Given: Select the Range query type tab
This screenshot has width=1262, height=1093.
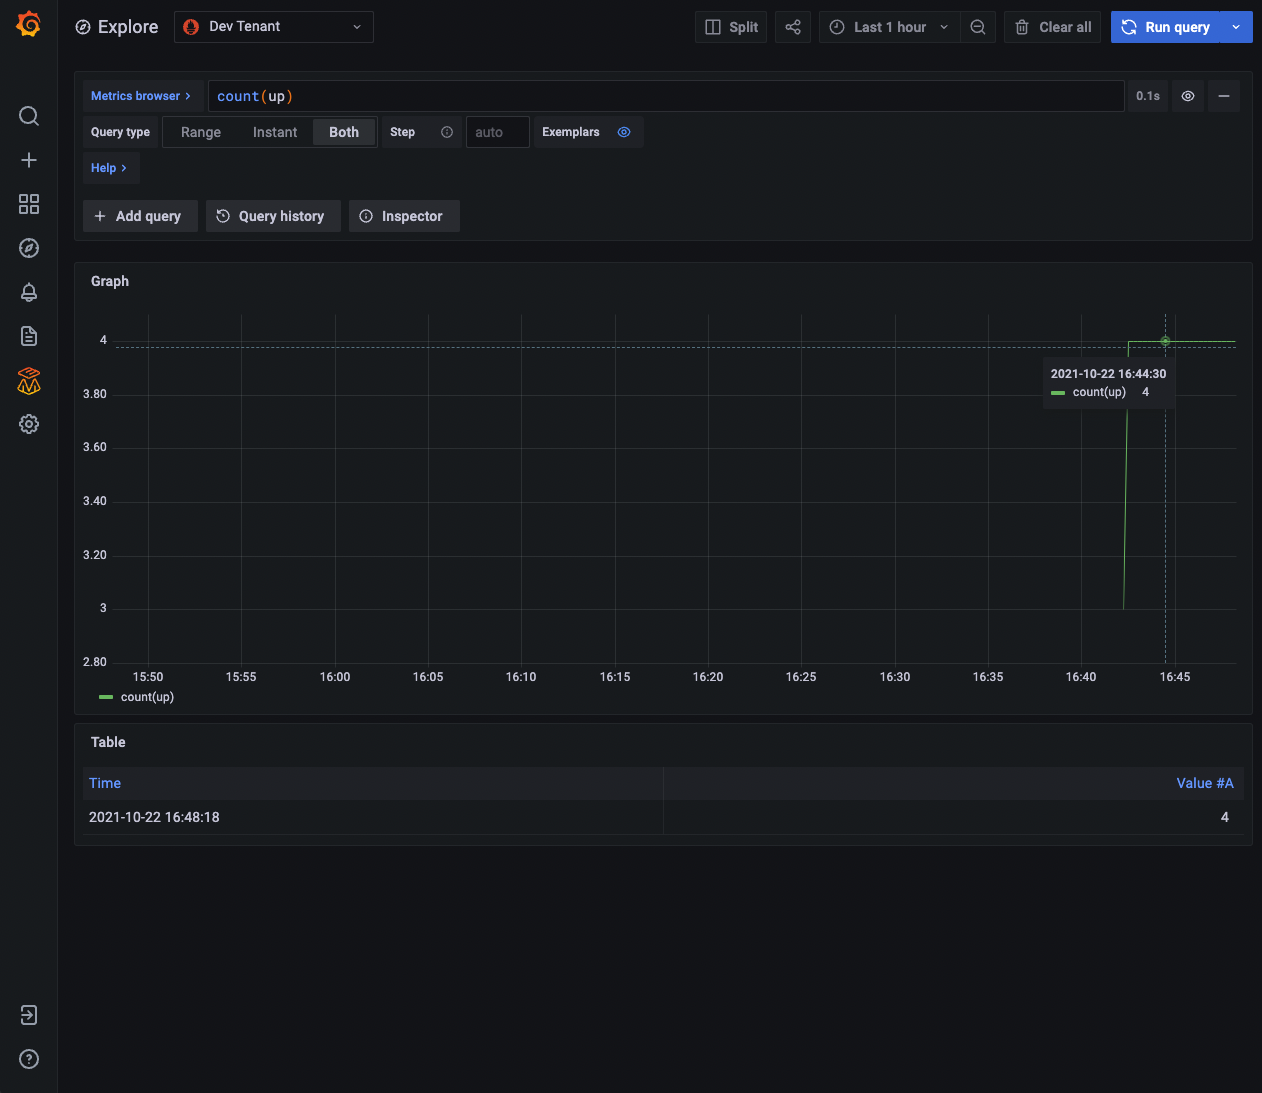Looking at the screenshot, I should (x=200, y=131).
